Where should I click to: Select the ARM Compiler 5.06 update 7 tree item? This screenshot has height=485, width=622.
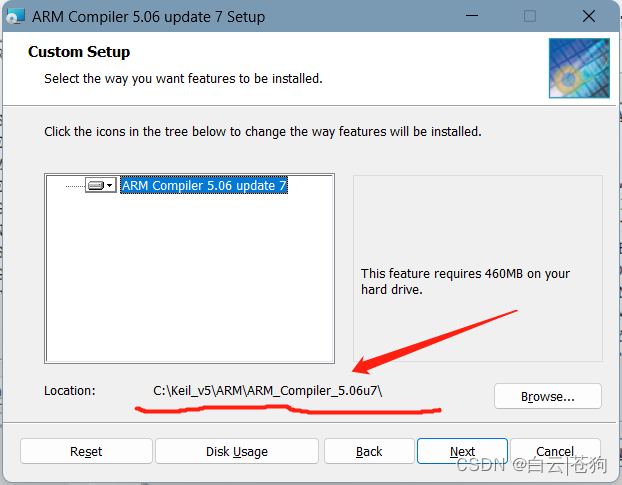(204, 186)
